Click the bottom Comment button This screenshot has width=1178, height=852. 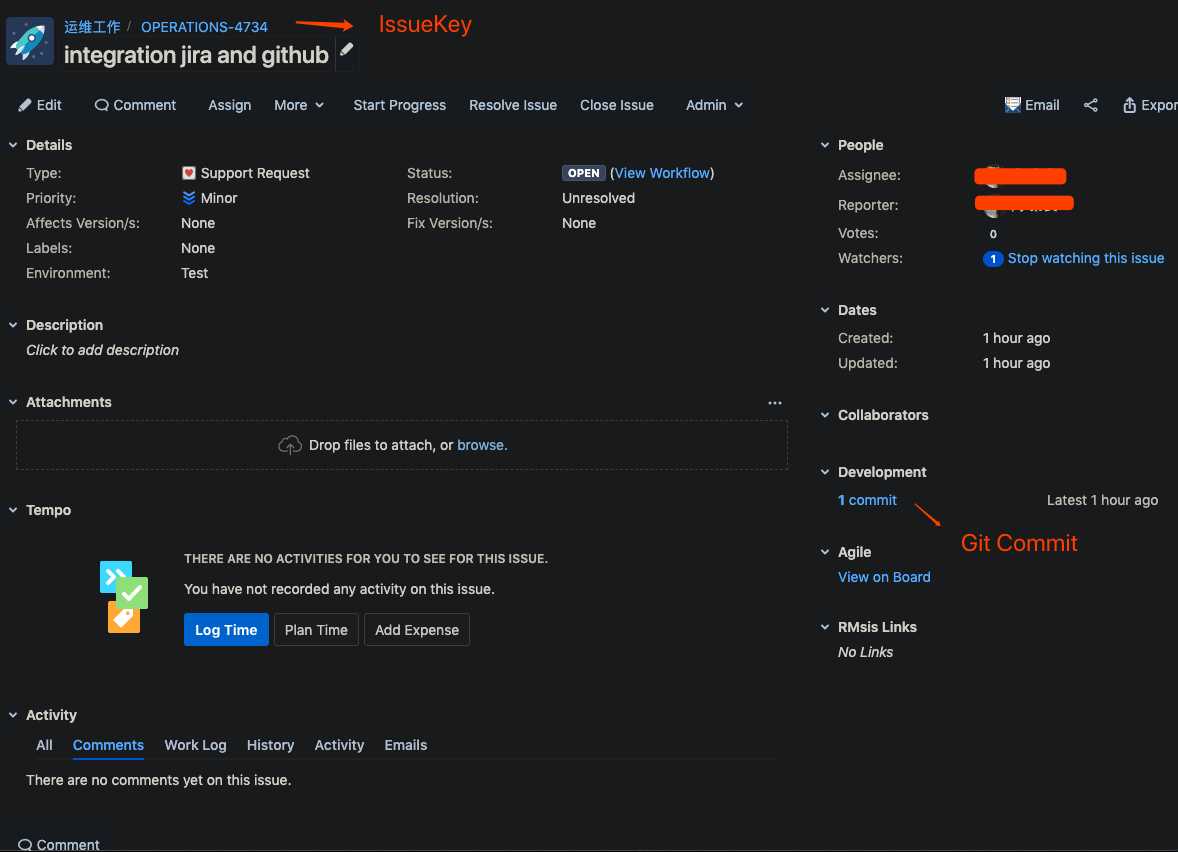point(59,844)
